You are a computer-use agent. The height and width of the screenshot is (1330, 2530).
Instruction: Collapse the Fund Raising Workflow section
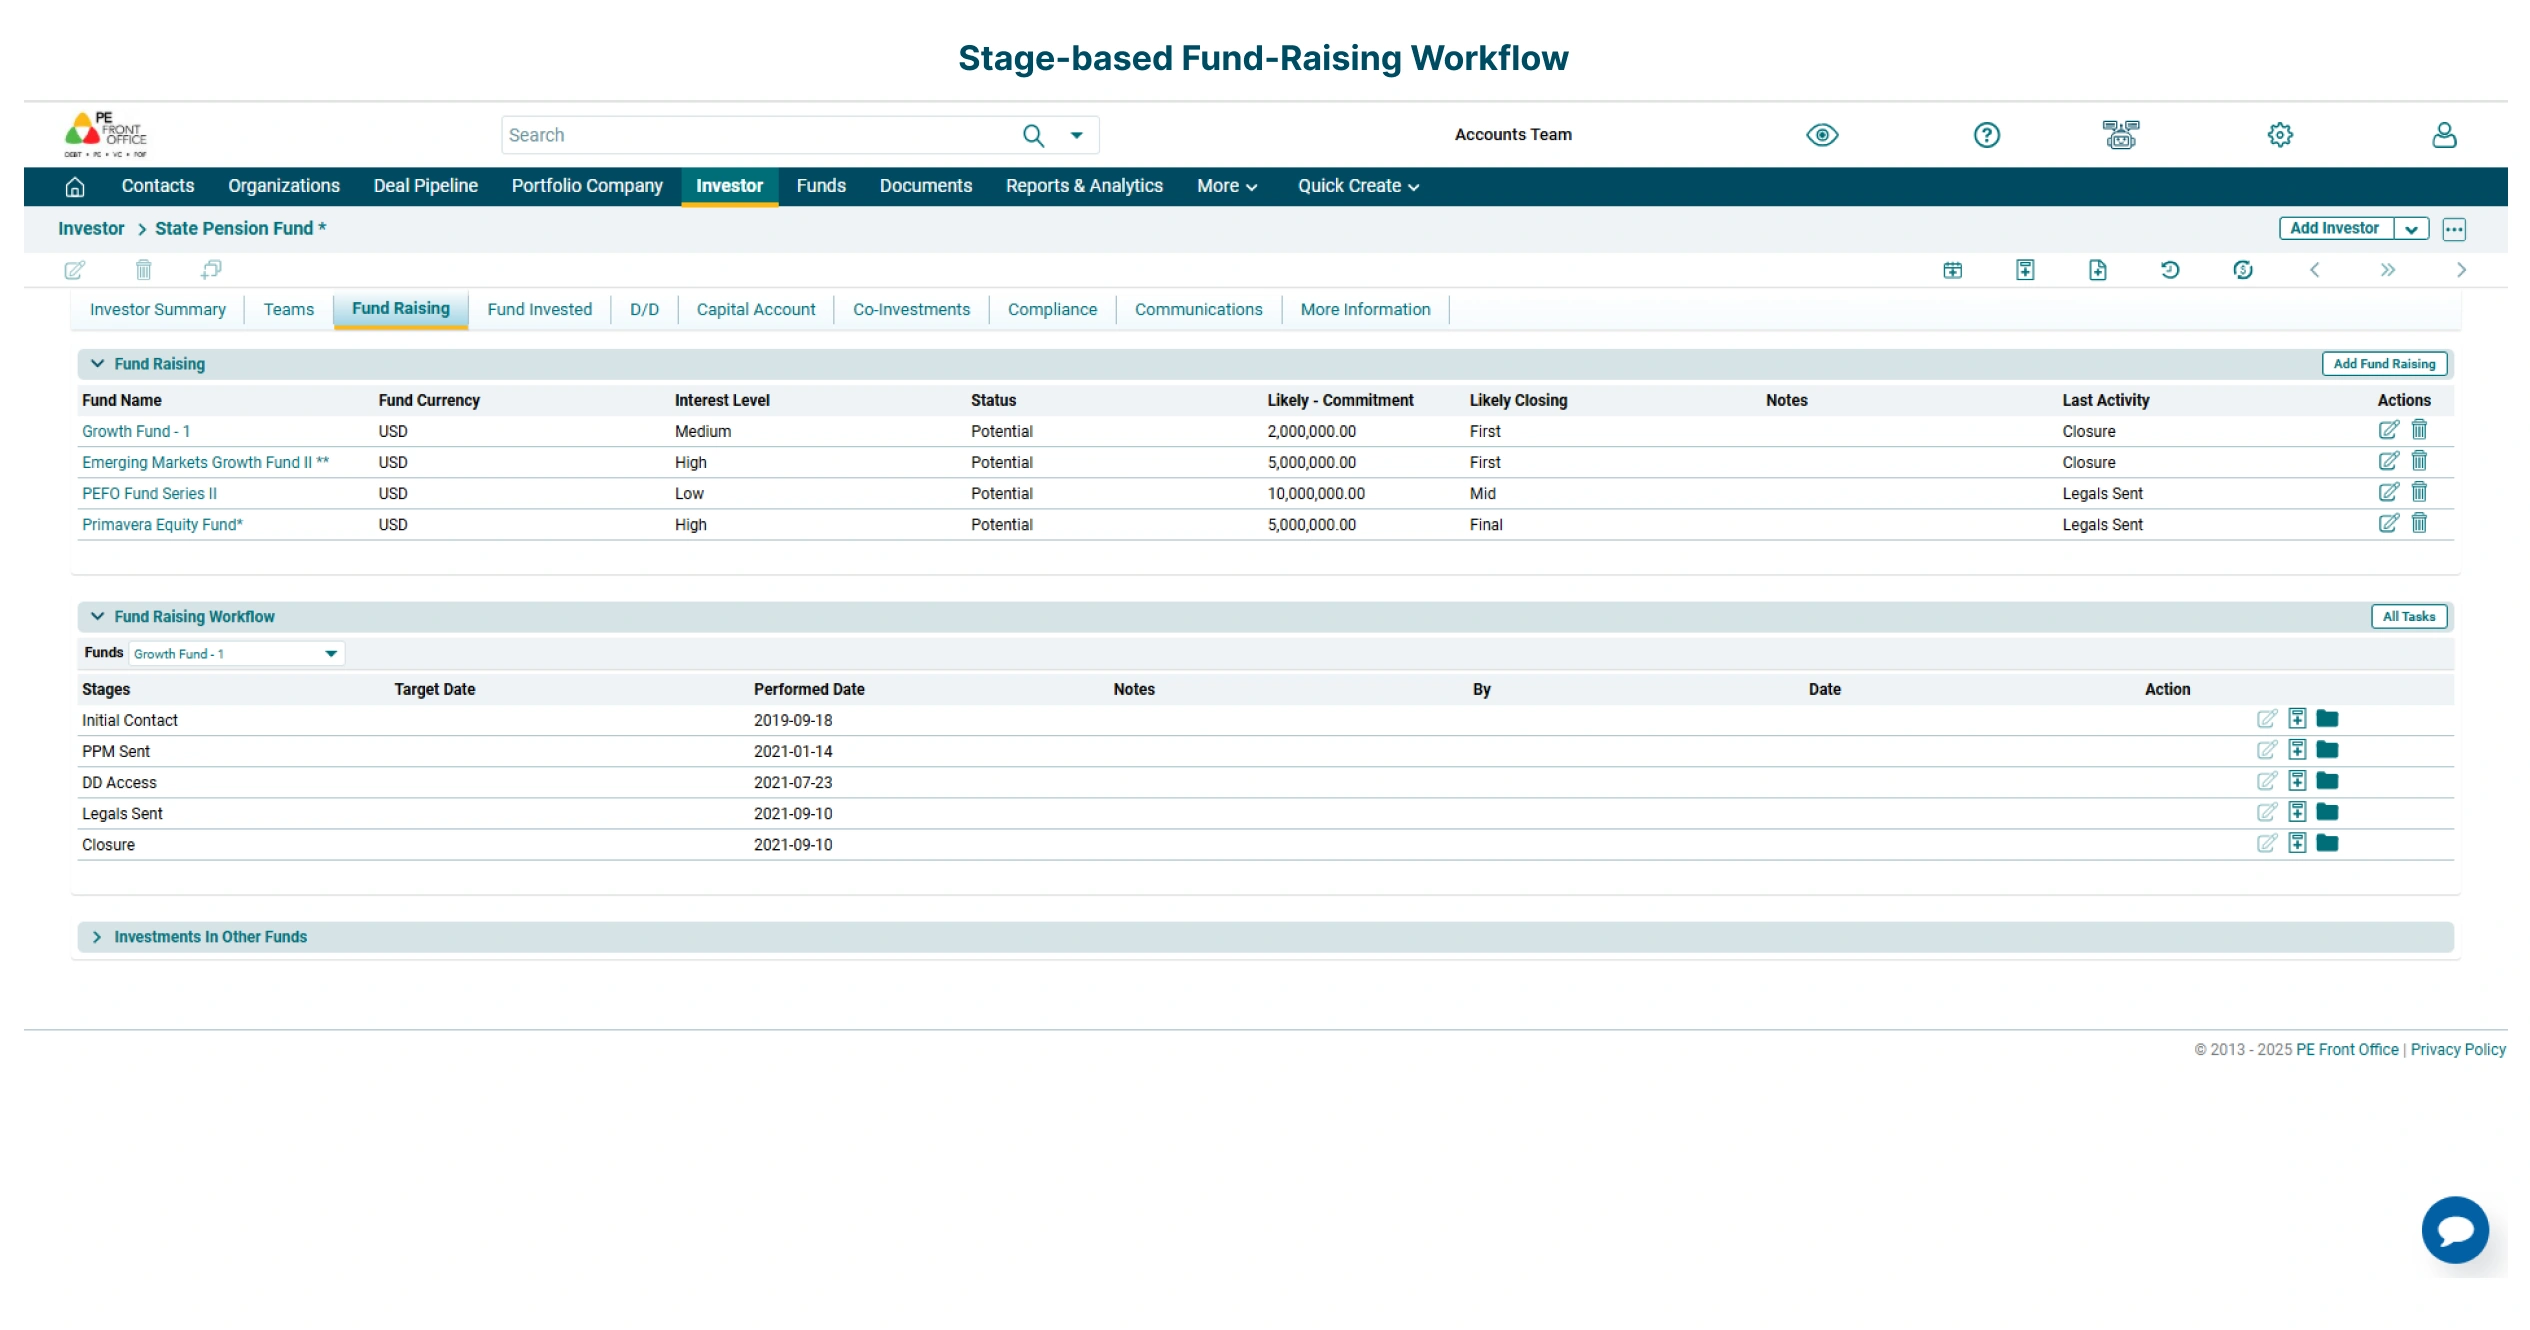[97, 616]
